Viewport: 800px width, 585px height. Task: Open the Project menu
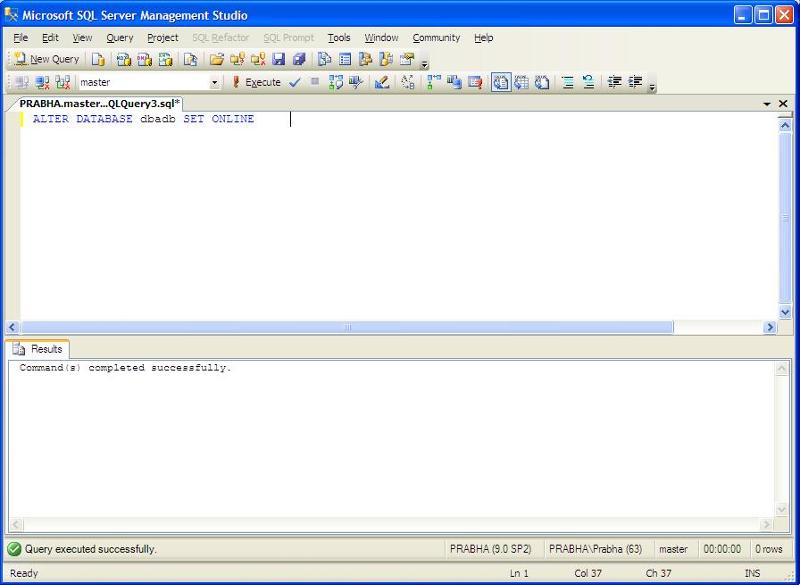163,38
